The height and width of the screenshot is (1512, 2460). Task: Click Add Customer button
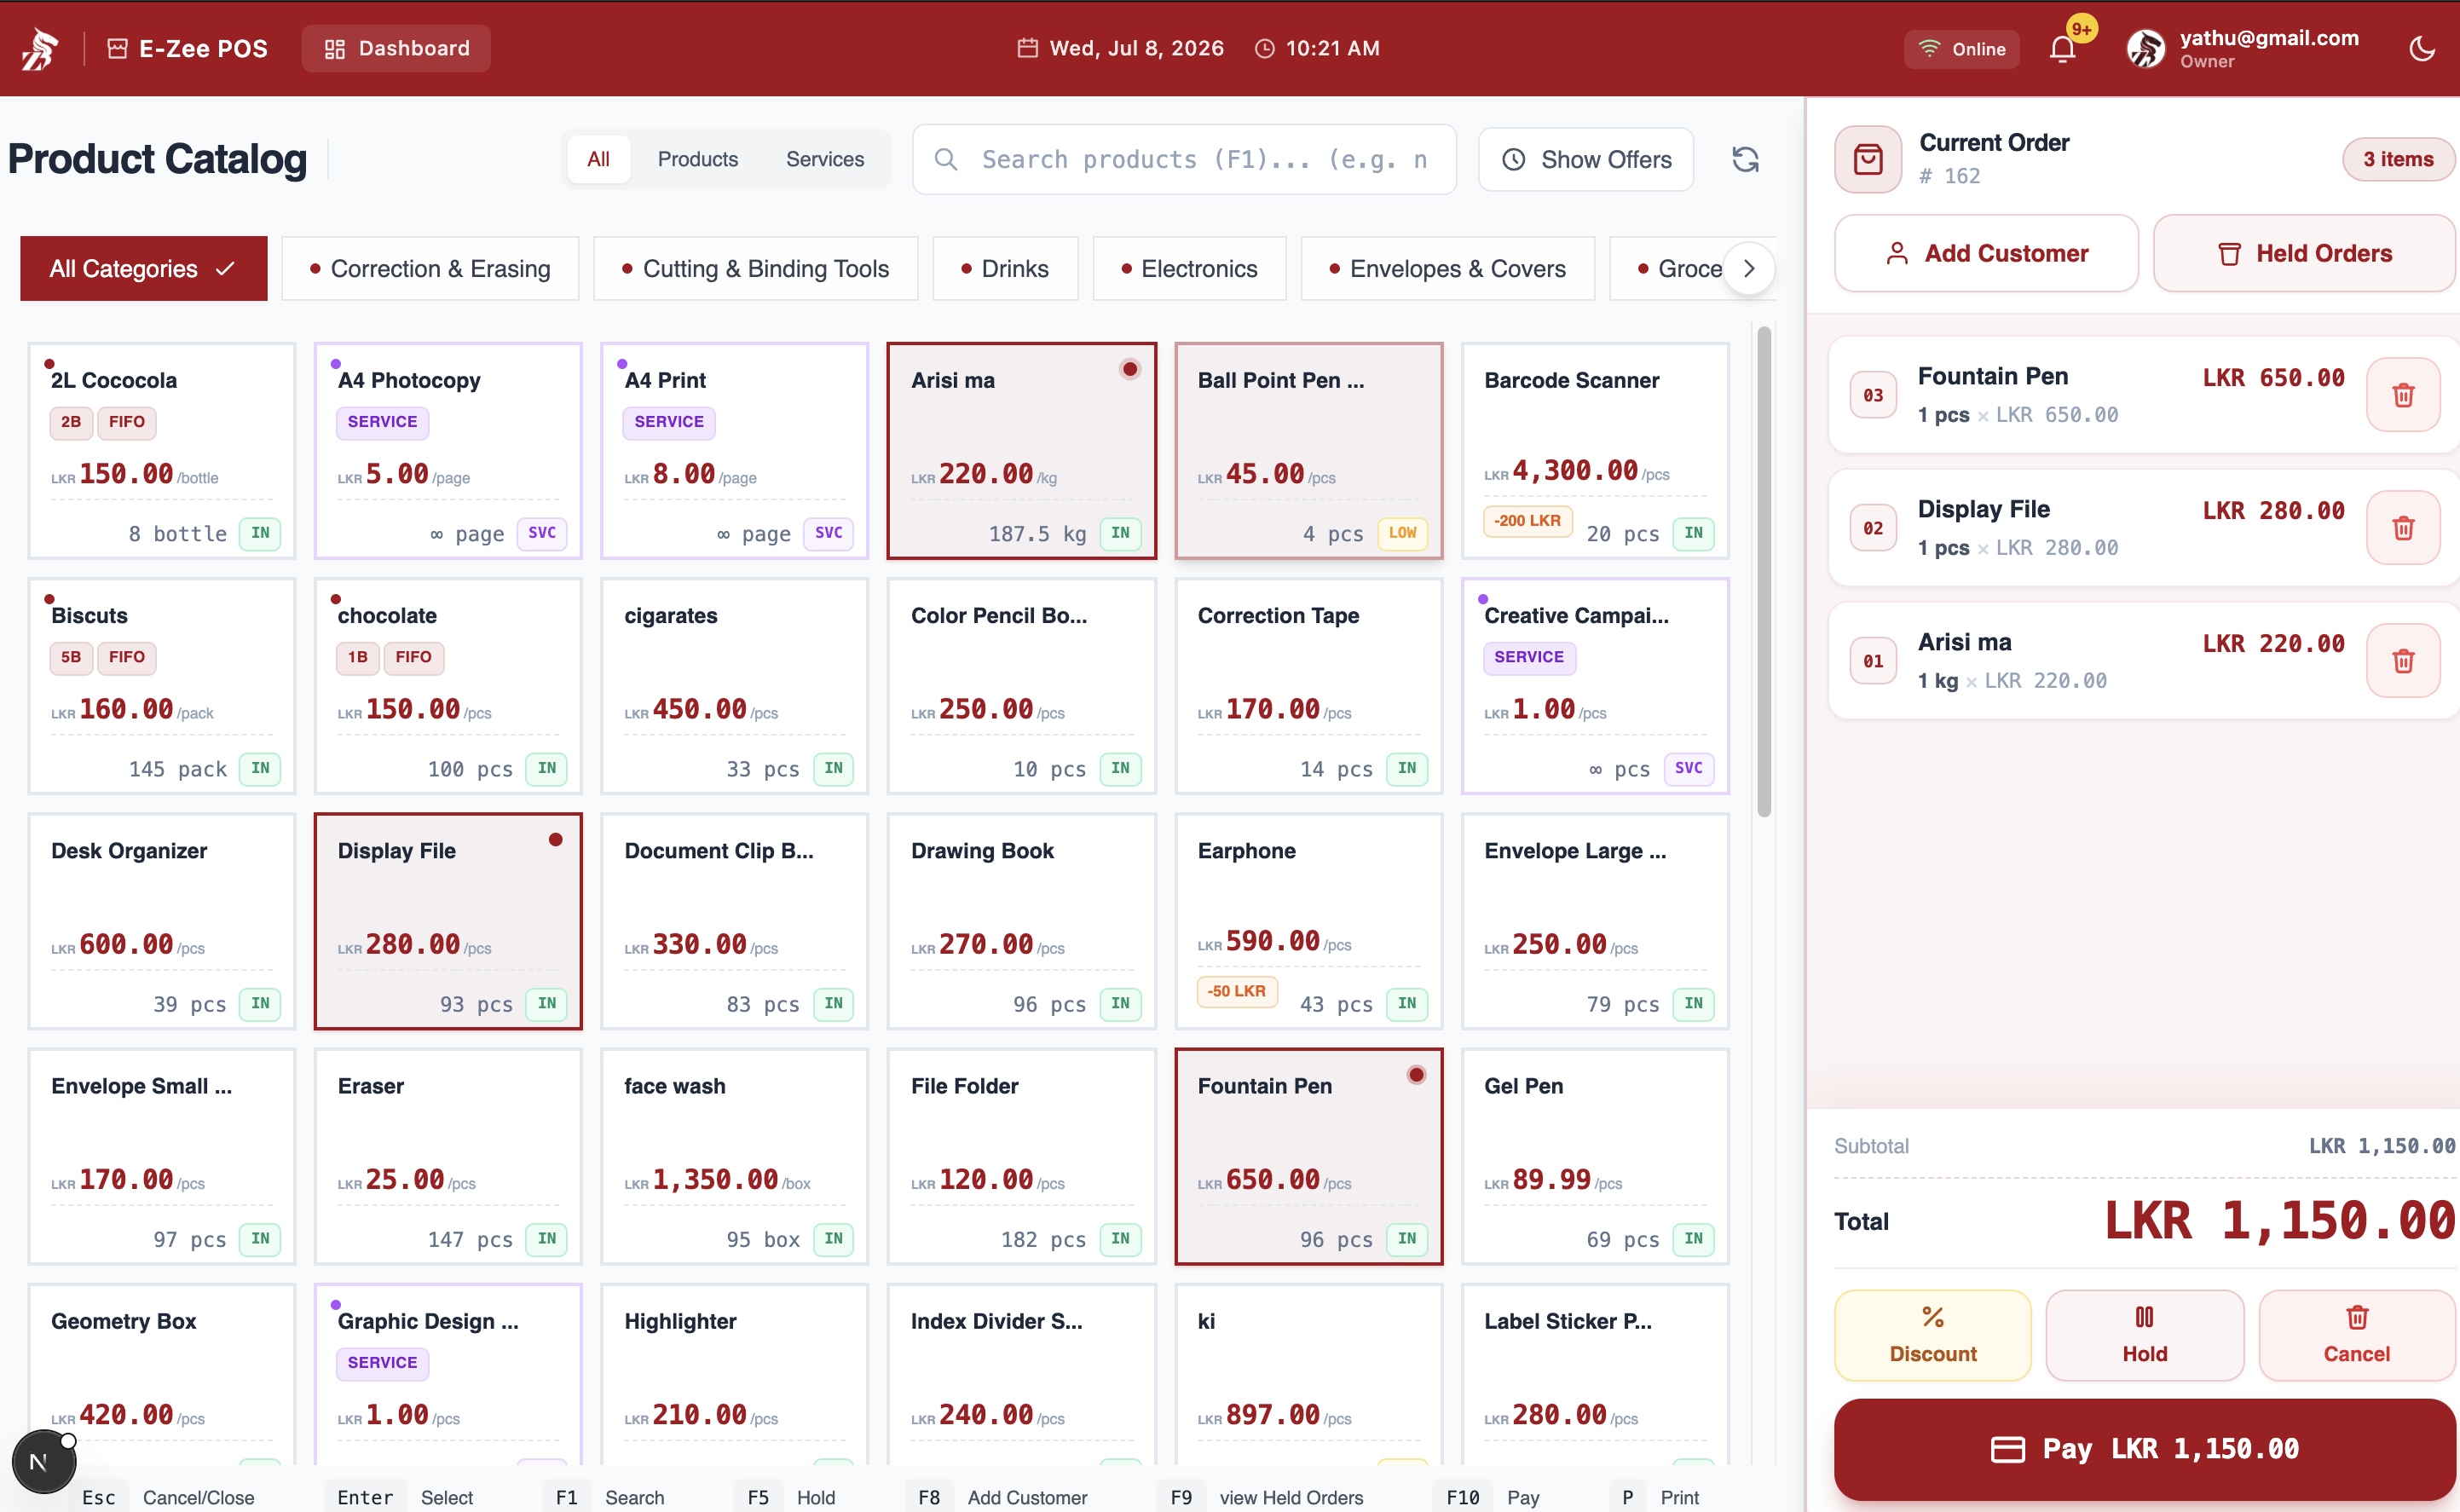pyautogui.click(x=1986, y=253)
